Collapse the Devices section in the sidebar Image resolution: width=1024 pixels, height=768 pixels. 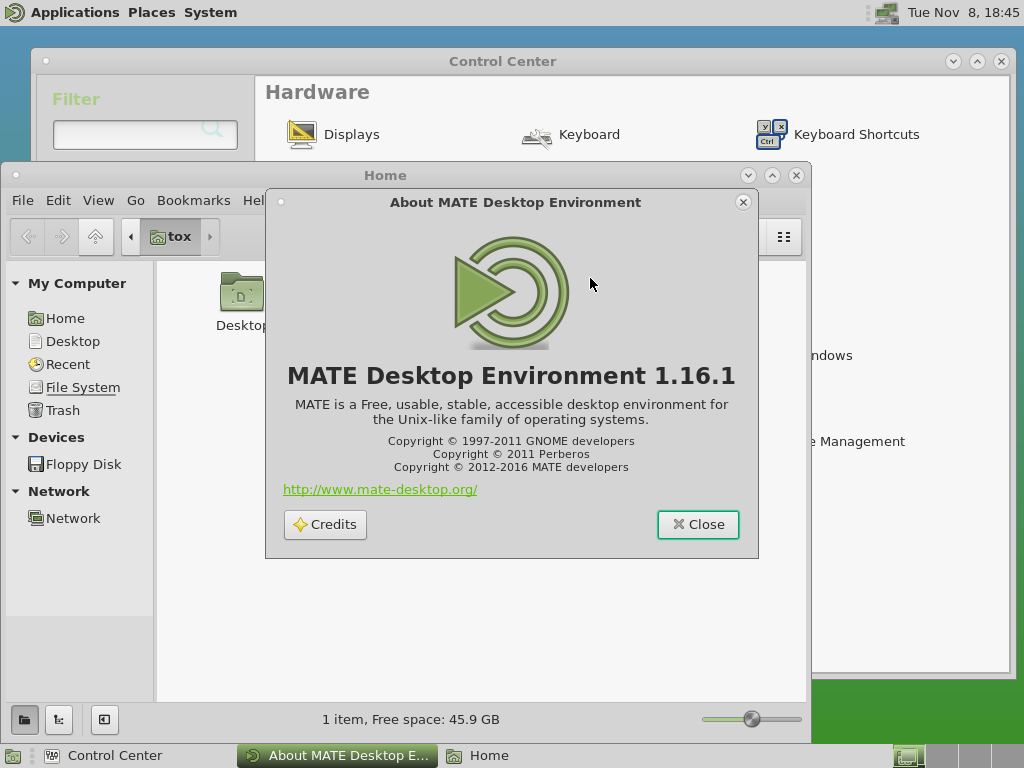[x=16, y=438]
